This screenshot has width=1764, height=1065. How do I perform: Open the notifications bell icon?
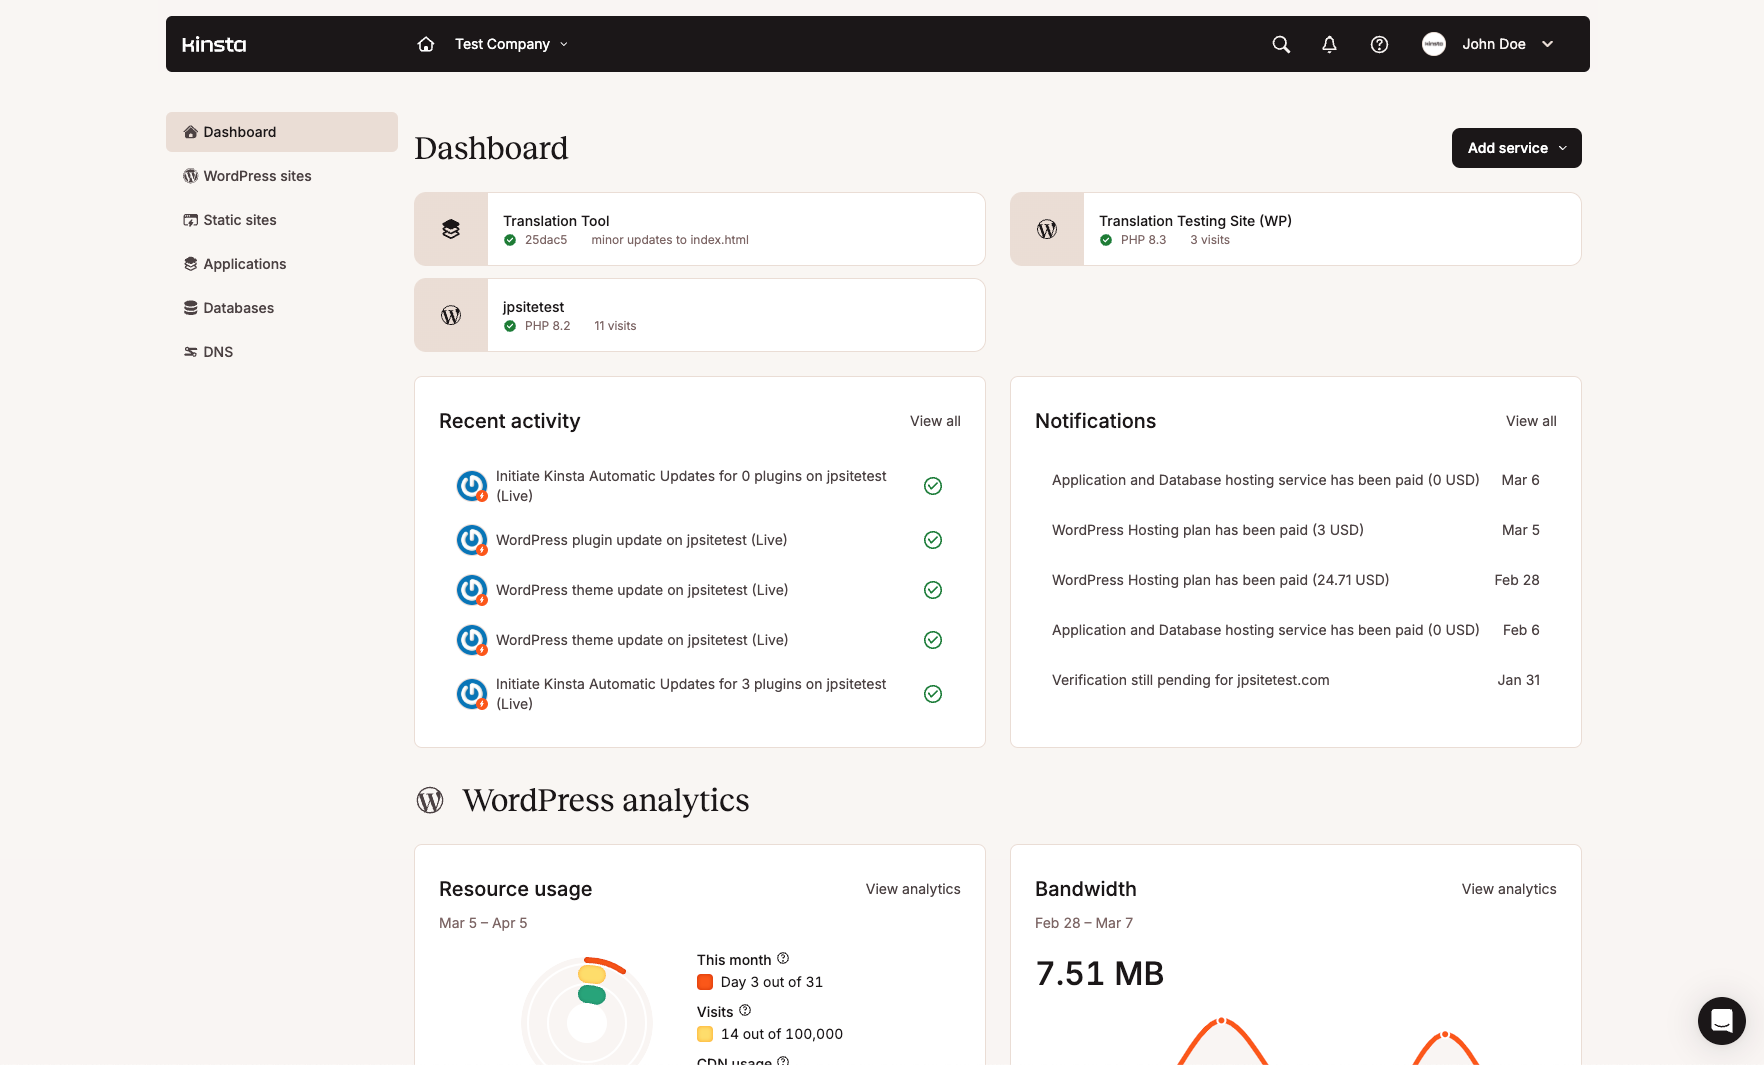click(x=1329, y=44)
